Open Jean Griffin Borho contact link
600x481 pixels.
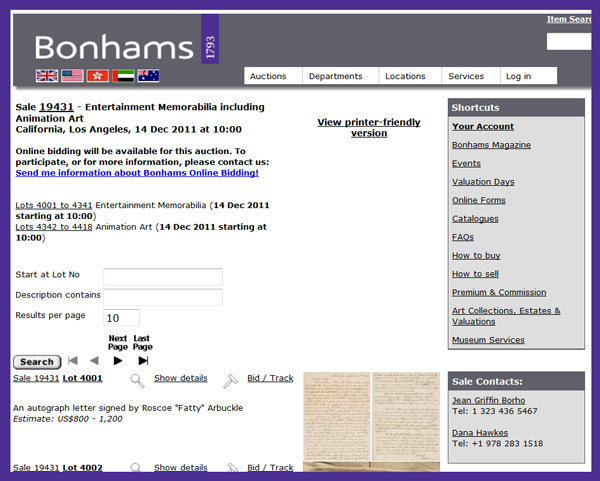click(x=489, y=400)
